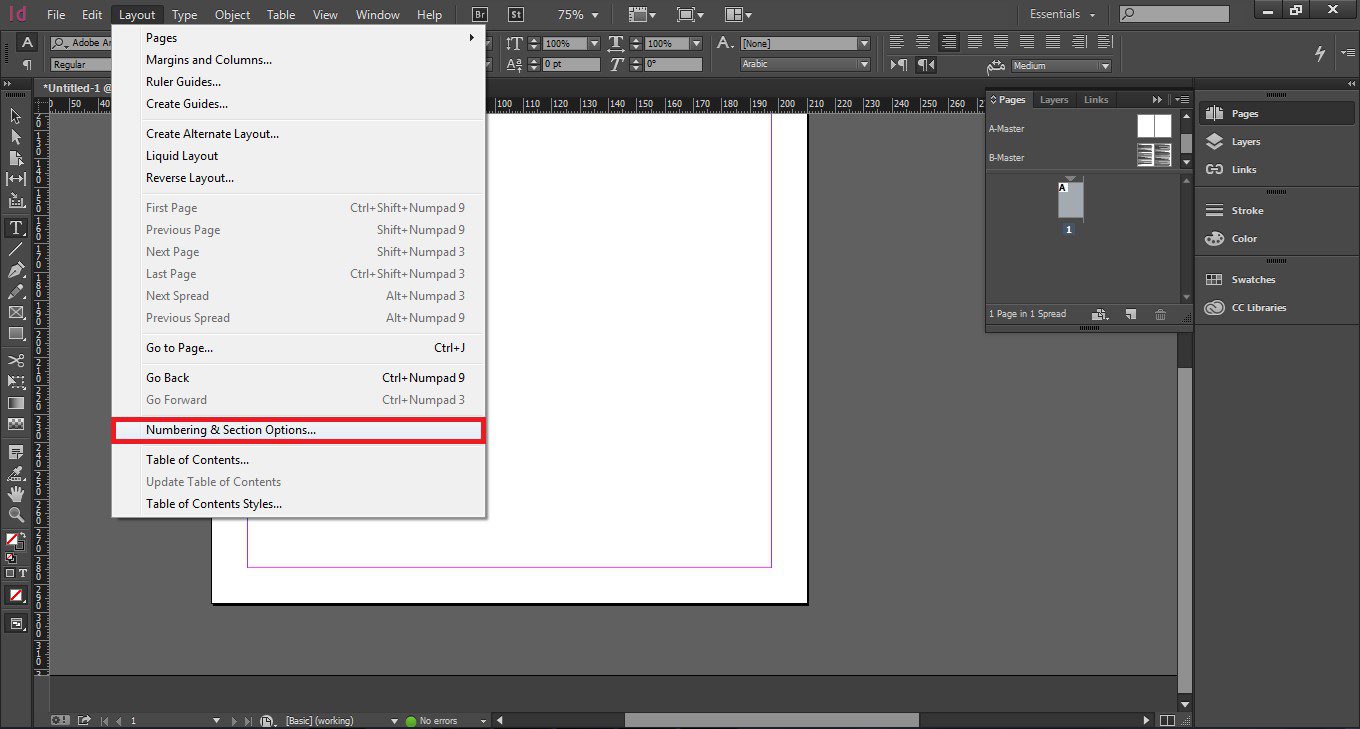Create new page icon in Pages panel
The width and height of the screenshot is (1360, 729).
click(1130, 314)
